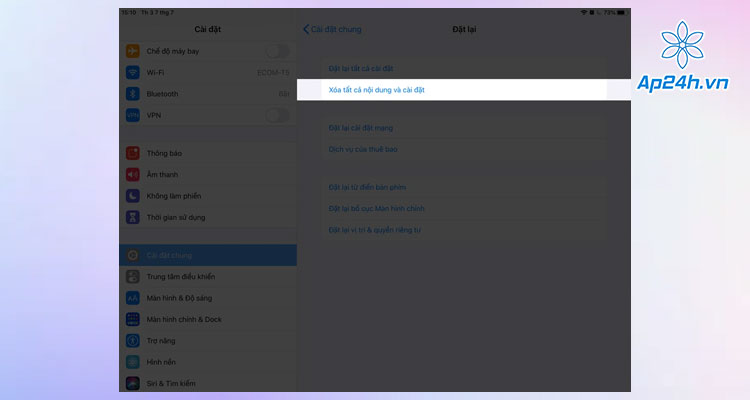The image size is (750, 400).
Task: Open Màn hình & Độ sáng row label
Action: click(179, 298)
